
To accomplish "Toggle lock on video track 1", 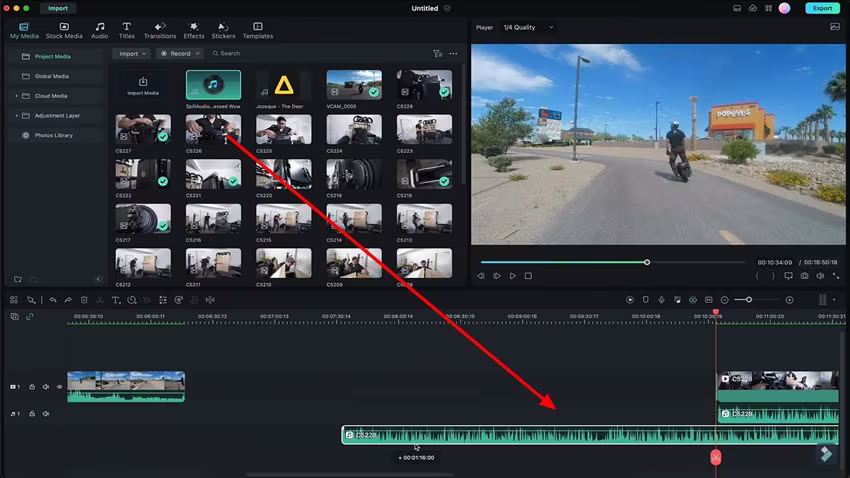I will click(32, 387).
